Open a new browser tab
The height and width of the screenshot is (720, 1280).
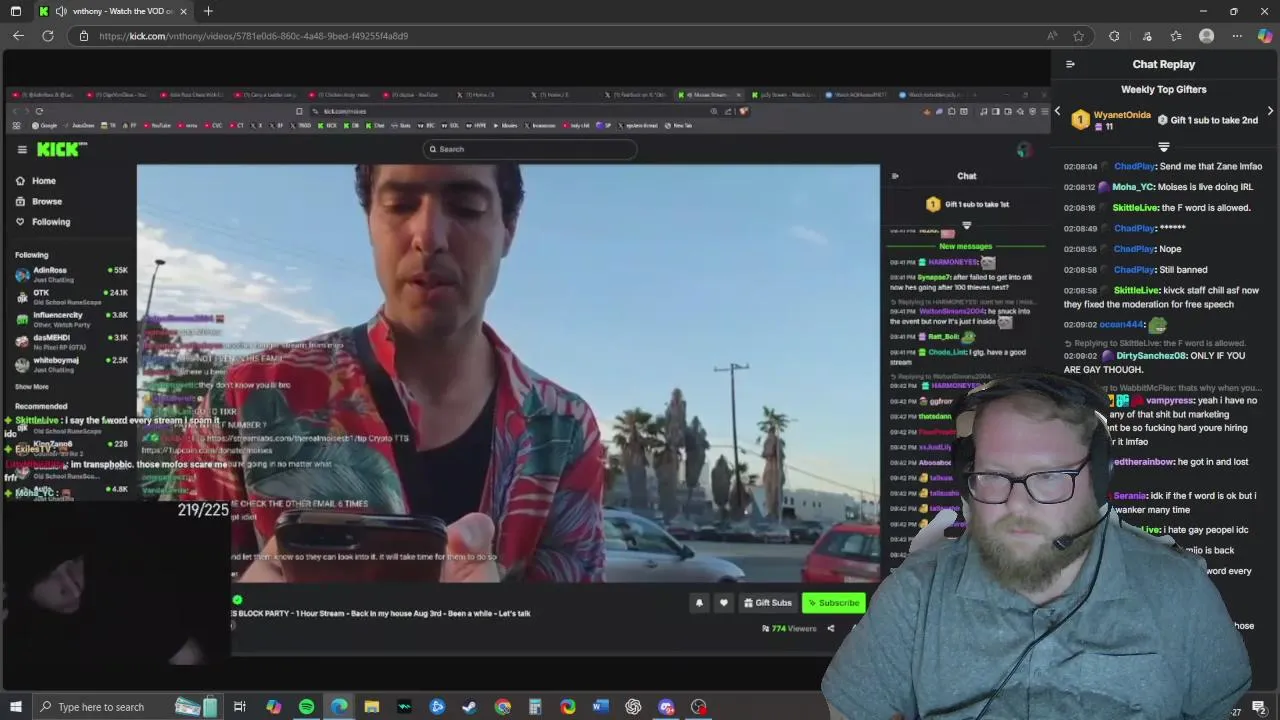208,11
